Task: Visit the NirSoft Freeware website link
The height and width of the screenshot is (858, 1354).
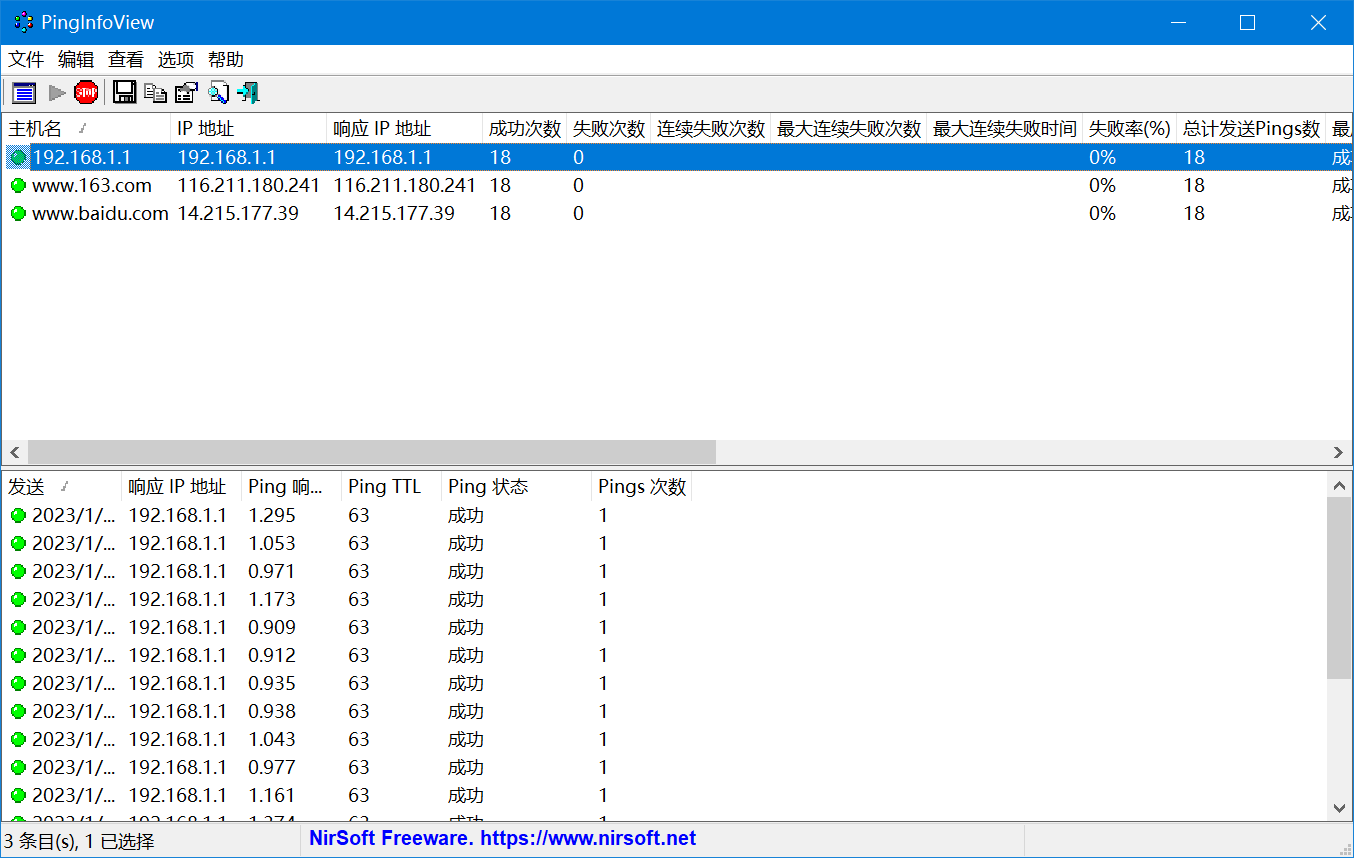Action: (503, 838)
